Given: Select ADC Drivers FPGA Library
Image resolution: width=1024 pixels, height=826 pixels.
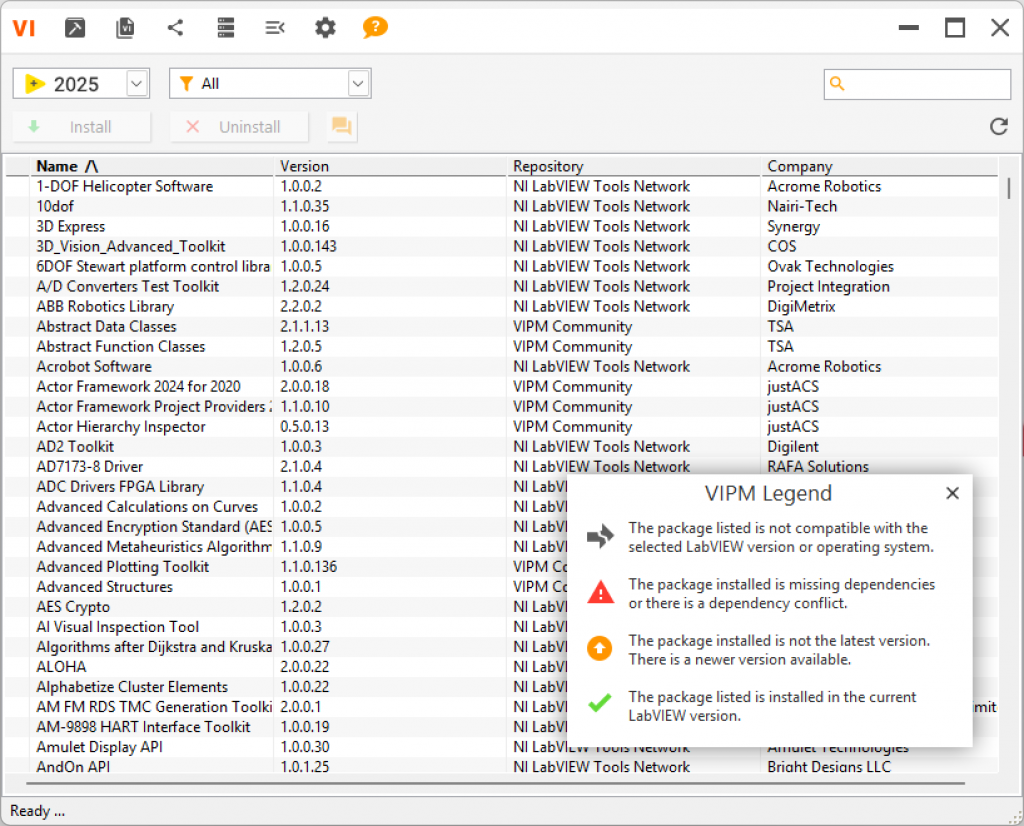Looking at the screenshot, I should point(287,486).
